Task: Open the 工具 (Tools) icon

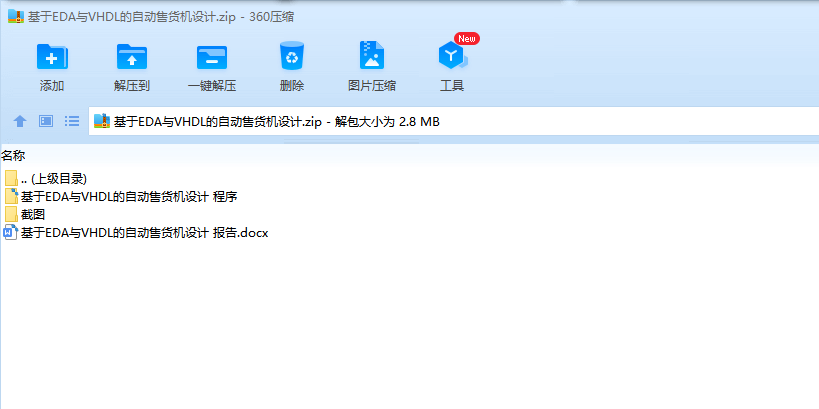Action: 452,56
